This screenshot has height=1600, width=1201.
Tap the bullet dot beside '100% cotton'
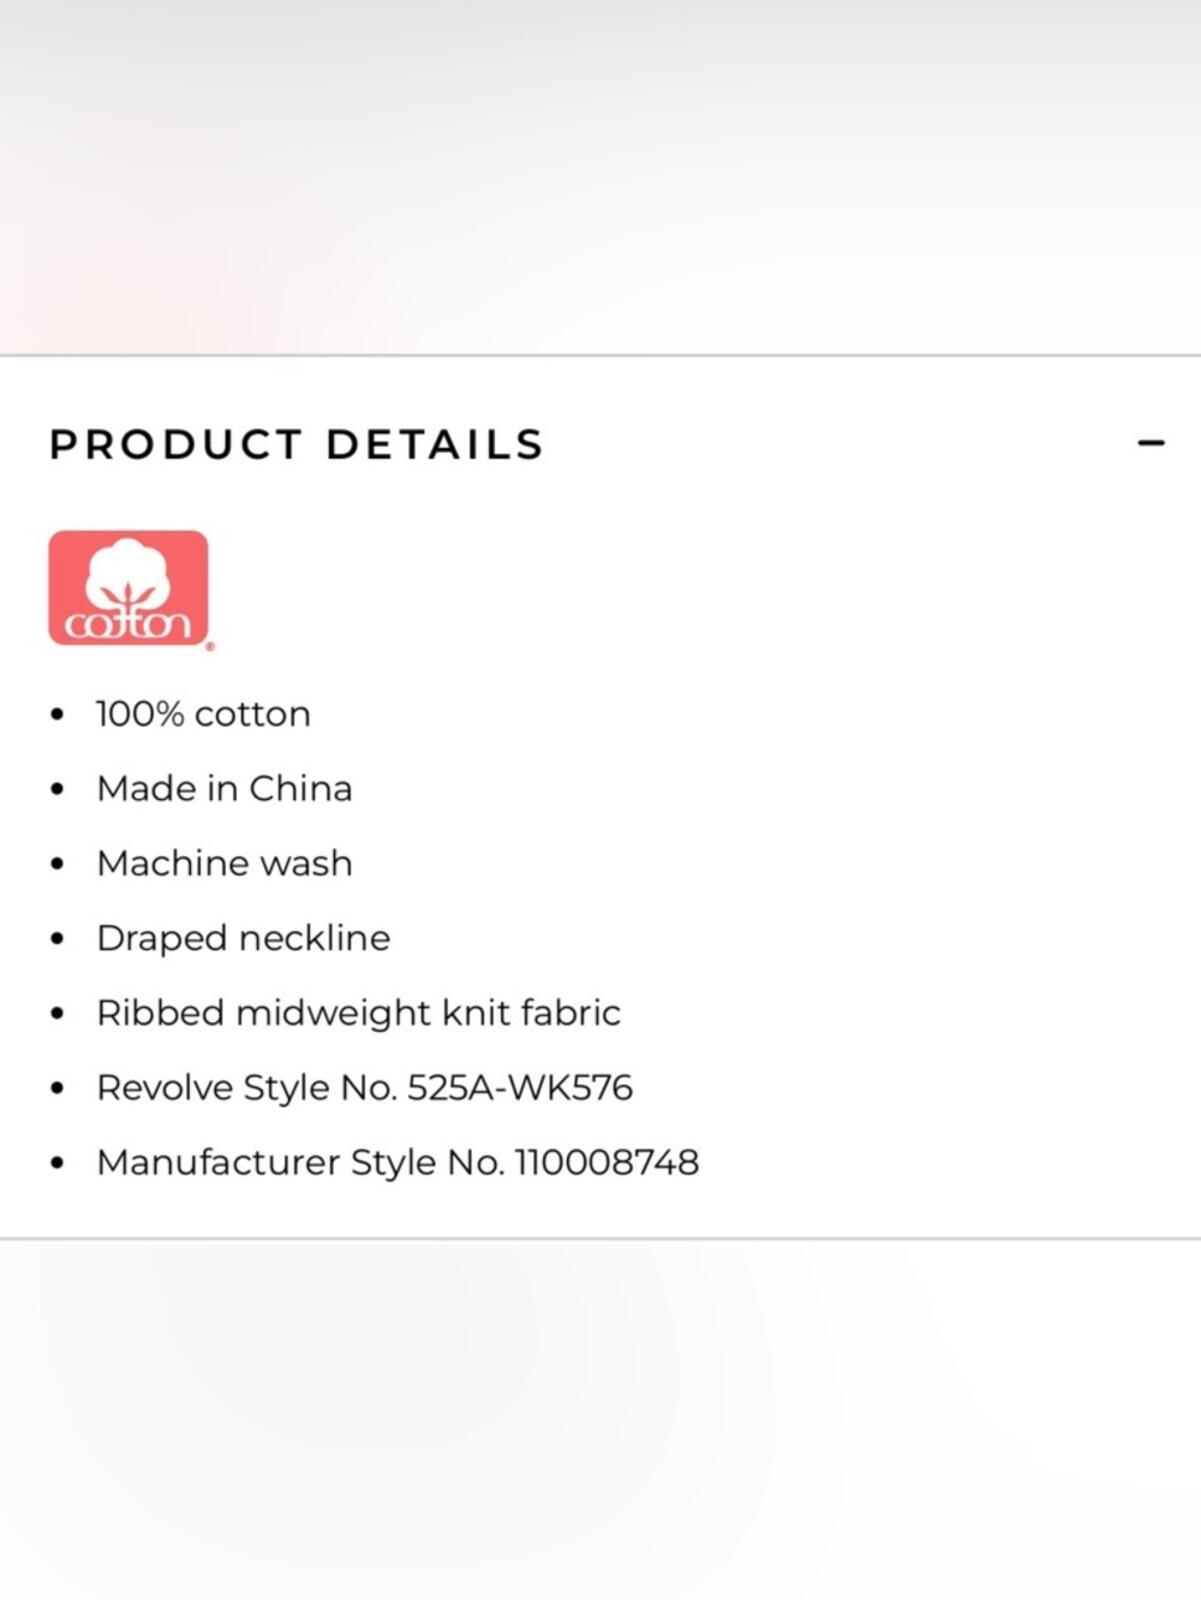pos(57,715)
